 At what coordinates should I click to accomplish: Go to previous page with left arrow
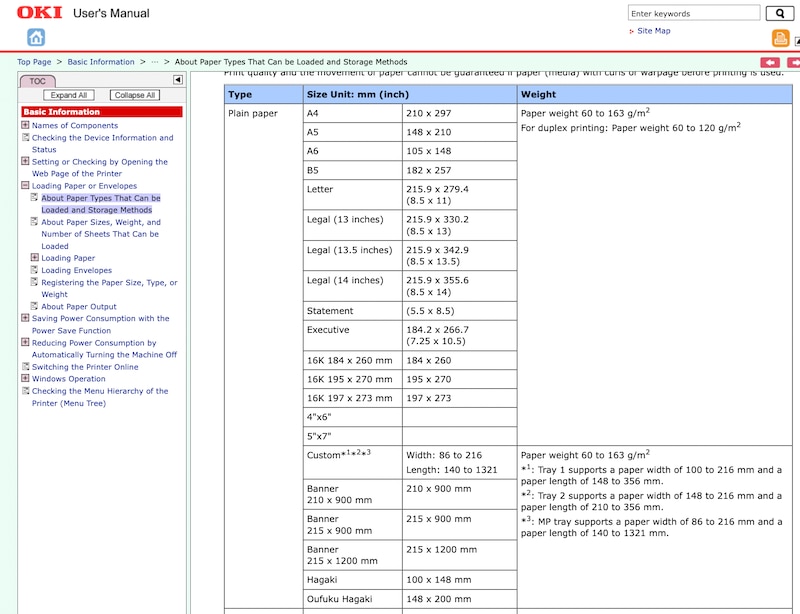point(770,62)
